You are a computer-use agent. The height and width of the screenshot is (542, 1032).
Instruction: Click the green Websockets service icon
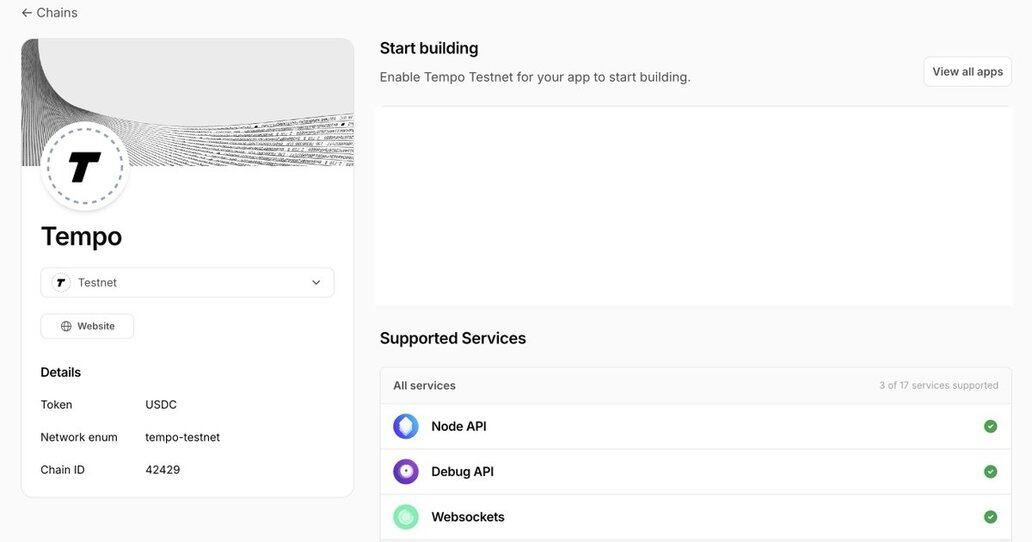pos(406,517)
